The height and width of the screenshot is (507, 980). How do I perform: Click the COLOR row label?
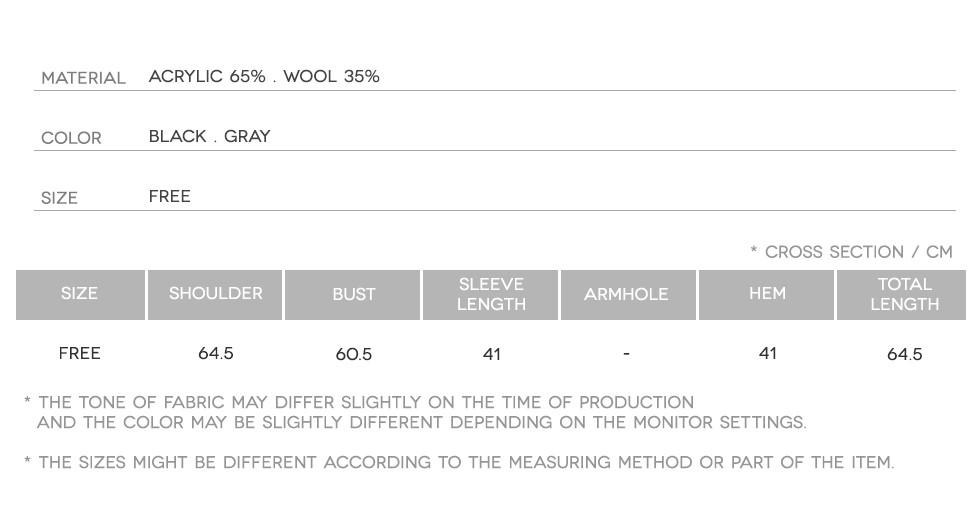[71, 138]
